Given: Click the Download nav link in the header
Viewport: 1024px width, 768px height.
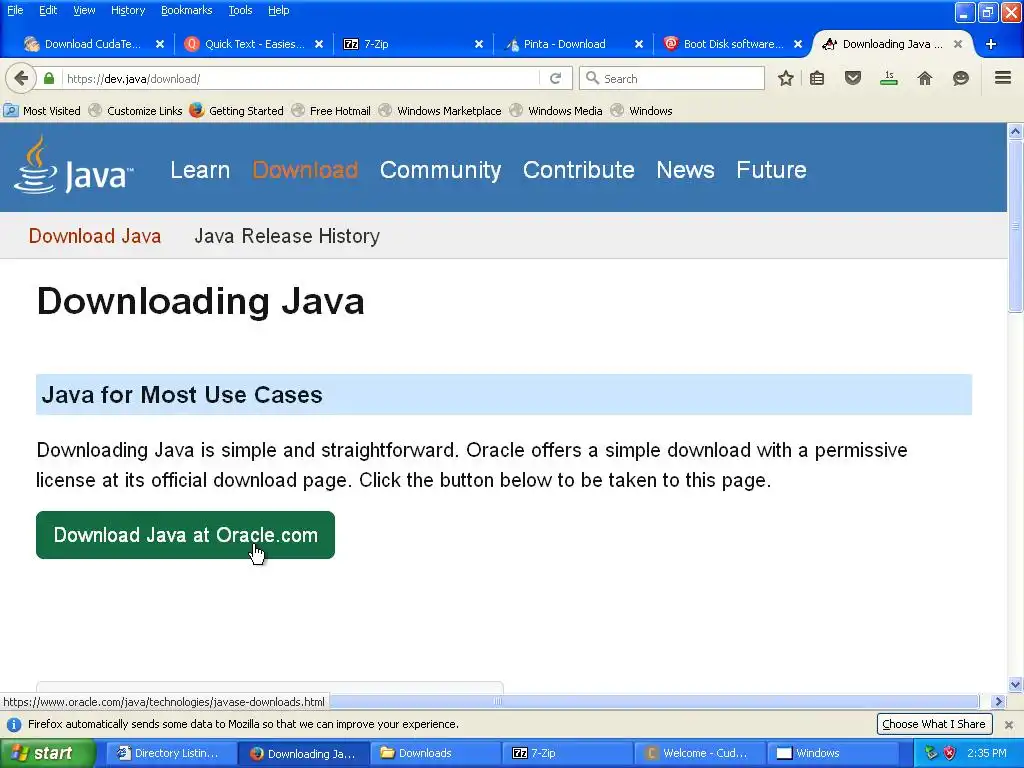Looking at the screenshot, I should click(305, 170).
